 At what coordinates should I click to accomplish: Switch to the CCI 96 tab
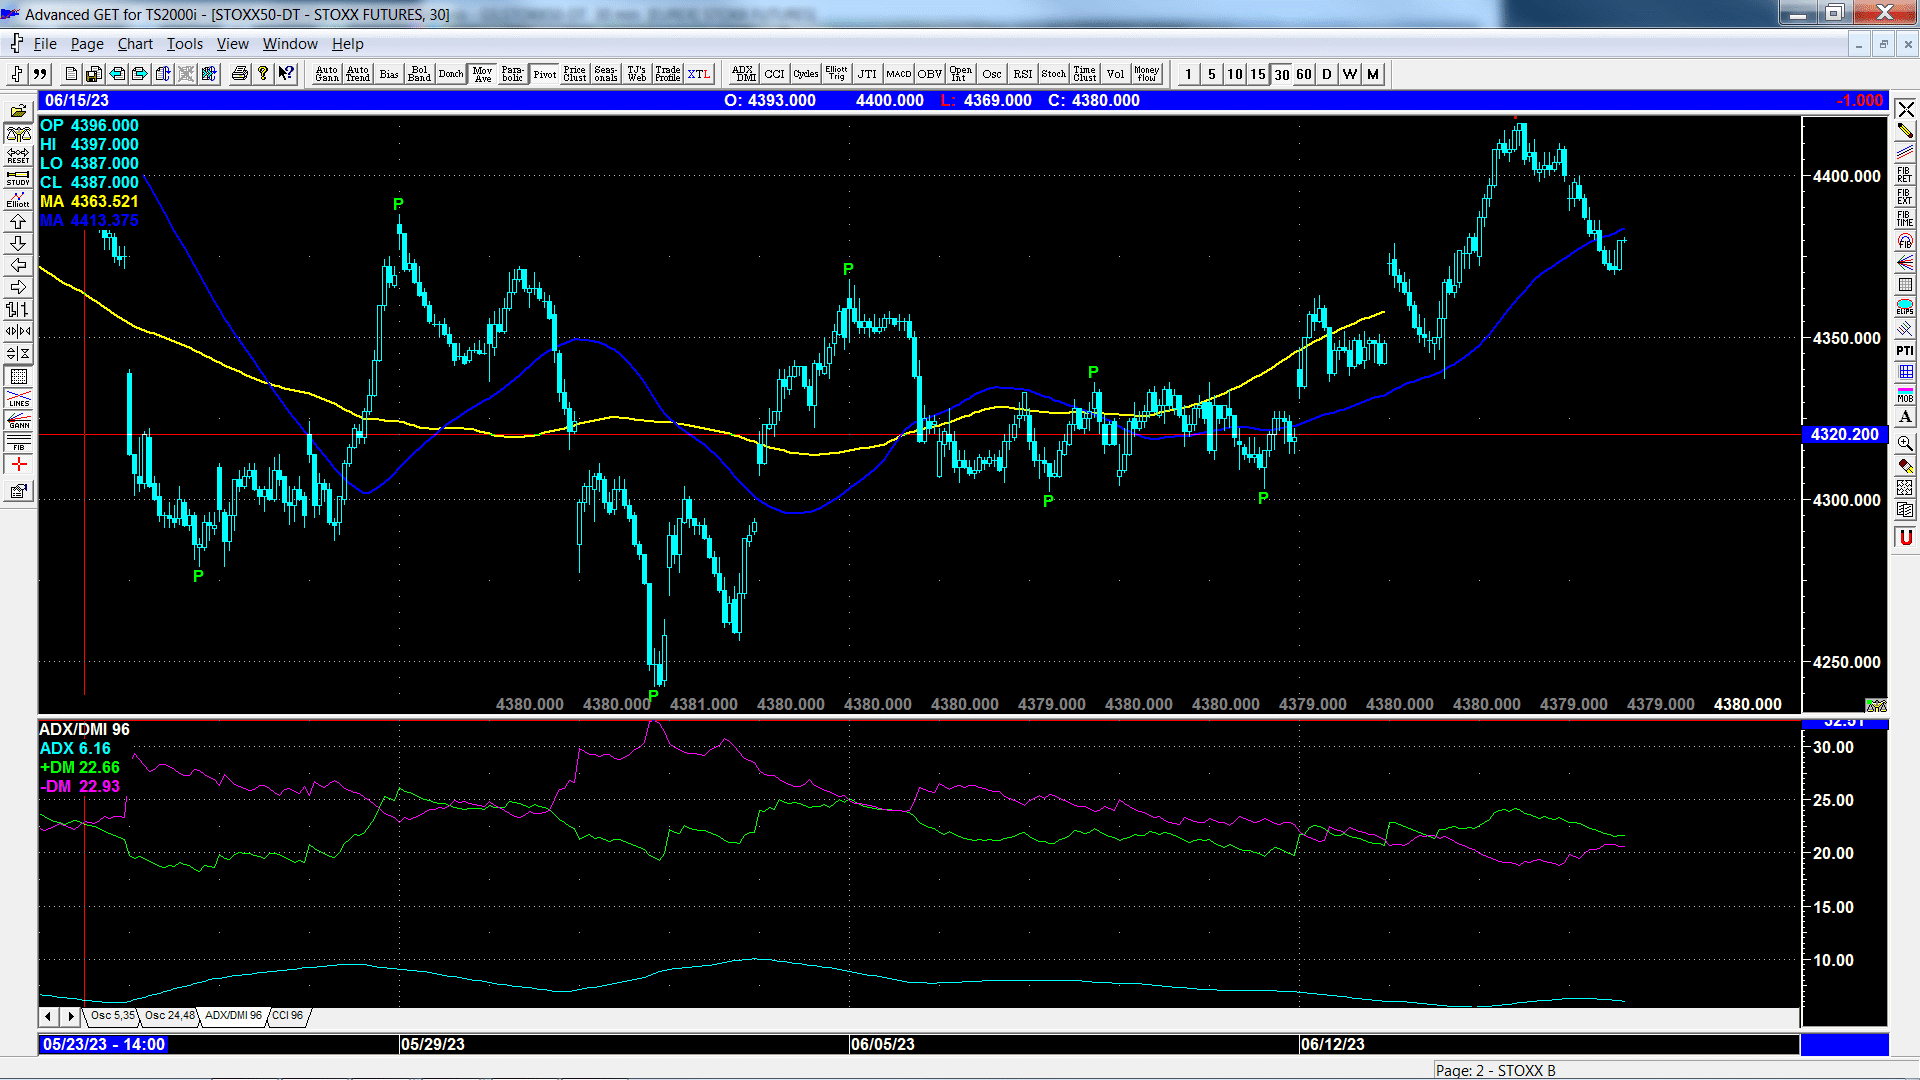287,1016
